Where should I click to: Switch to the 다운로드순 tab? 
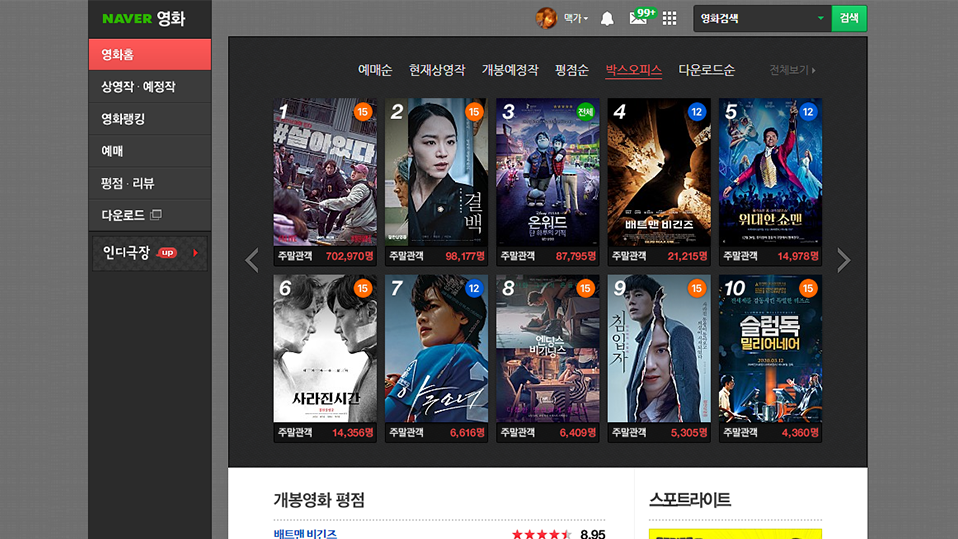pyautogui.click(x=706, y=70)
